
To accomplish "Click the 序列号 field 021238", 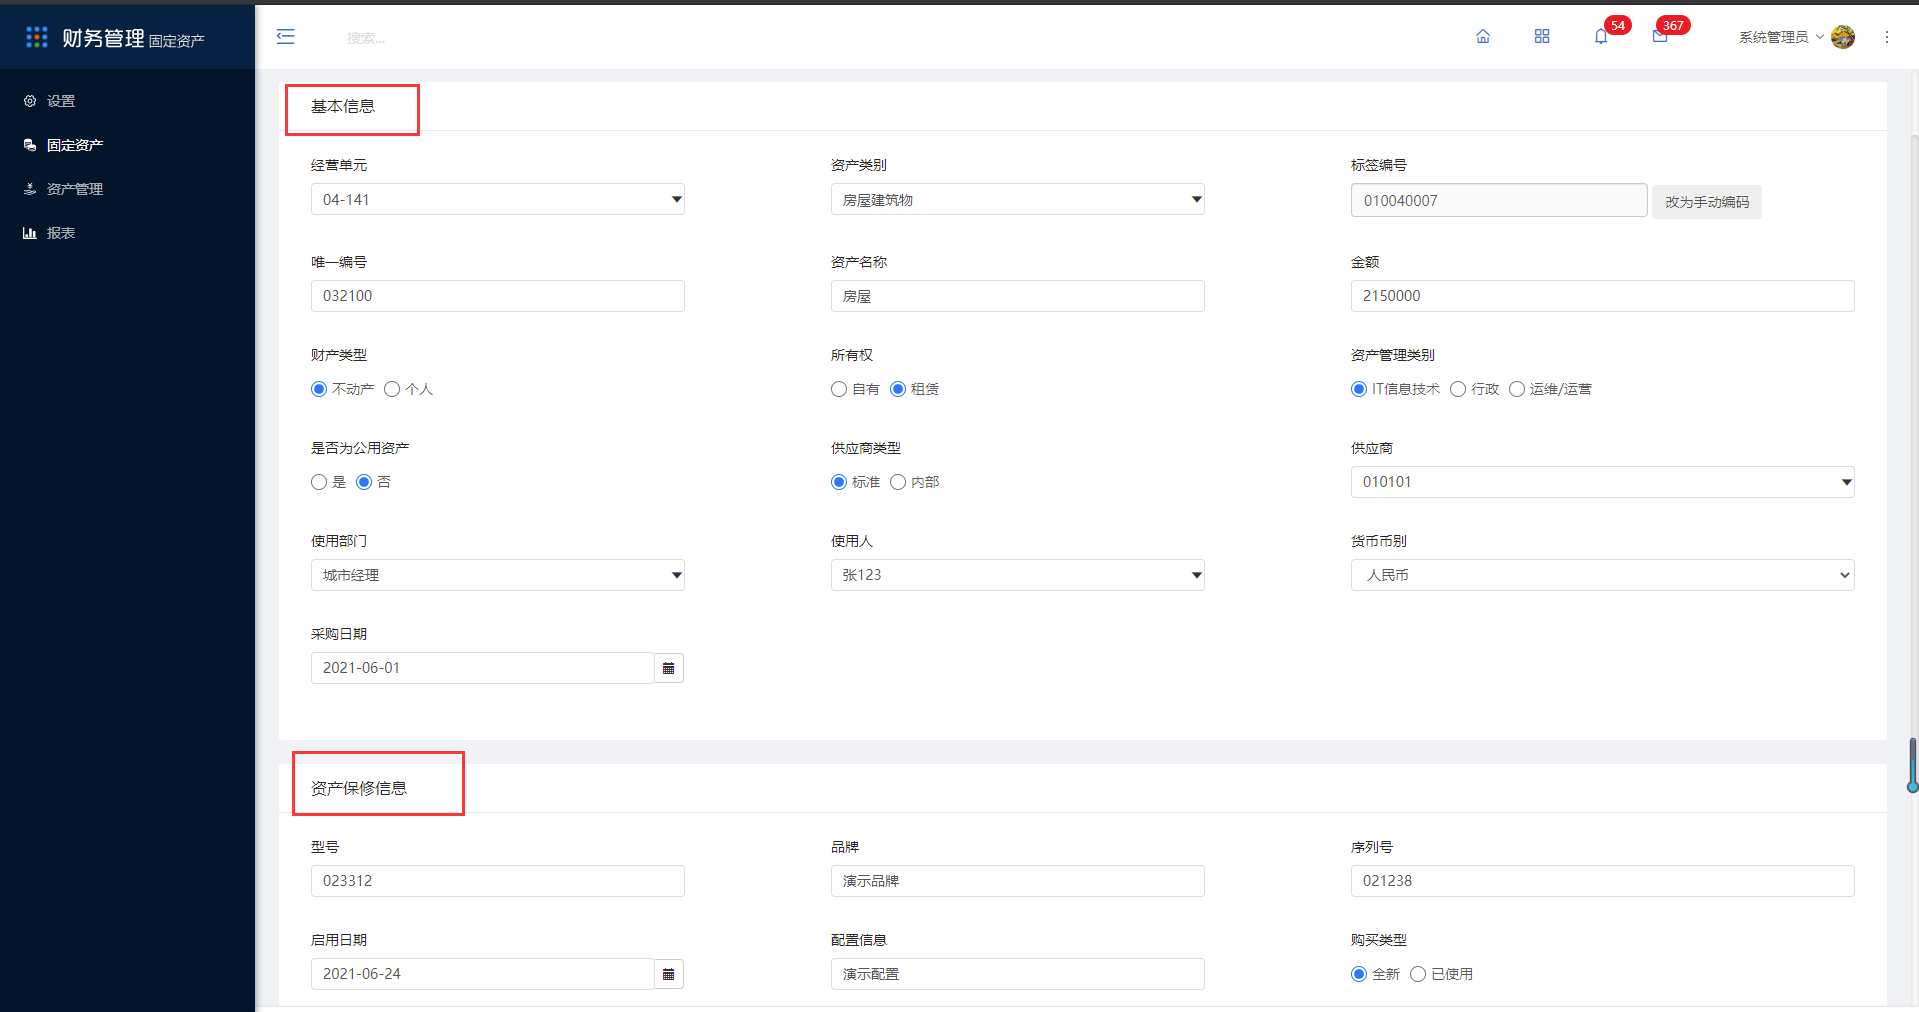I will pos(1603,881).
